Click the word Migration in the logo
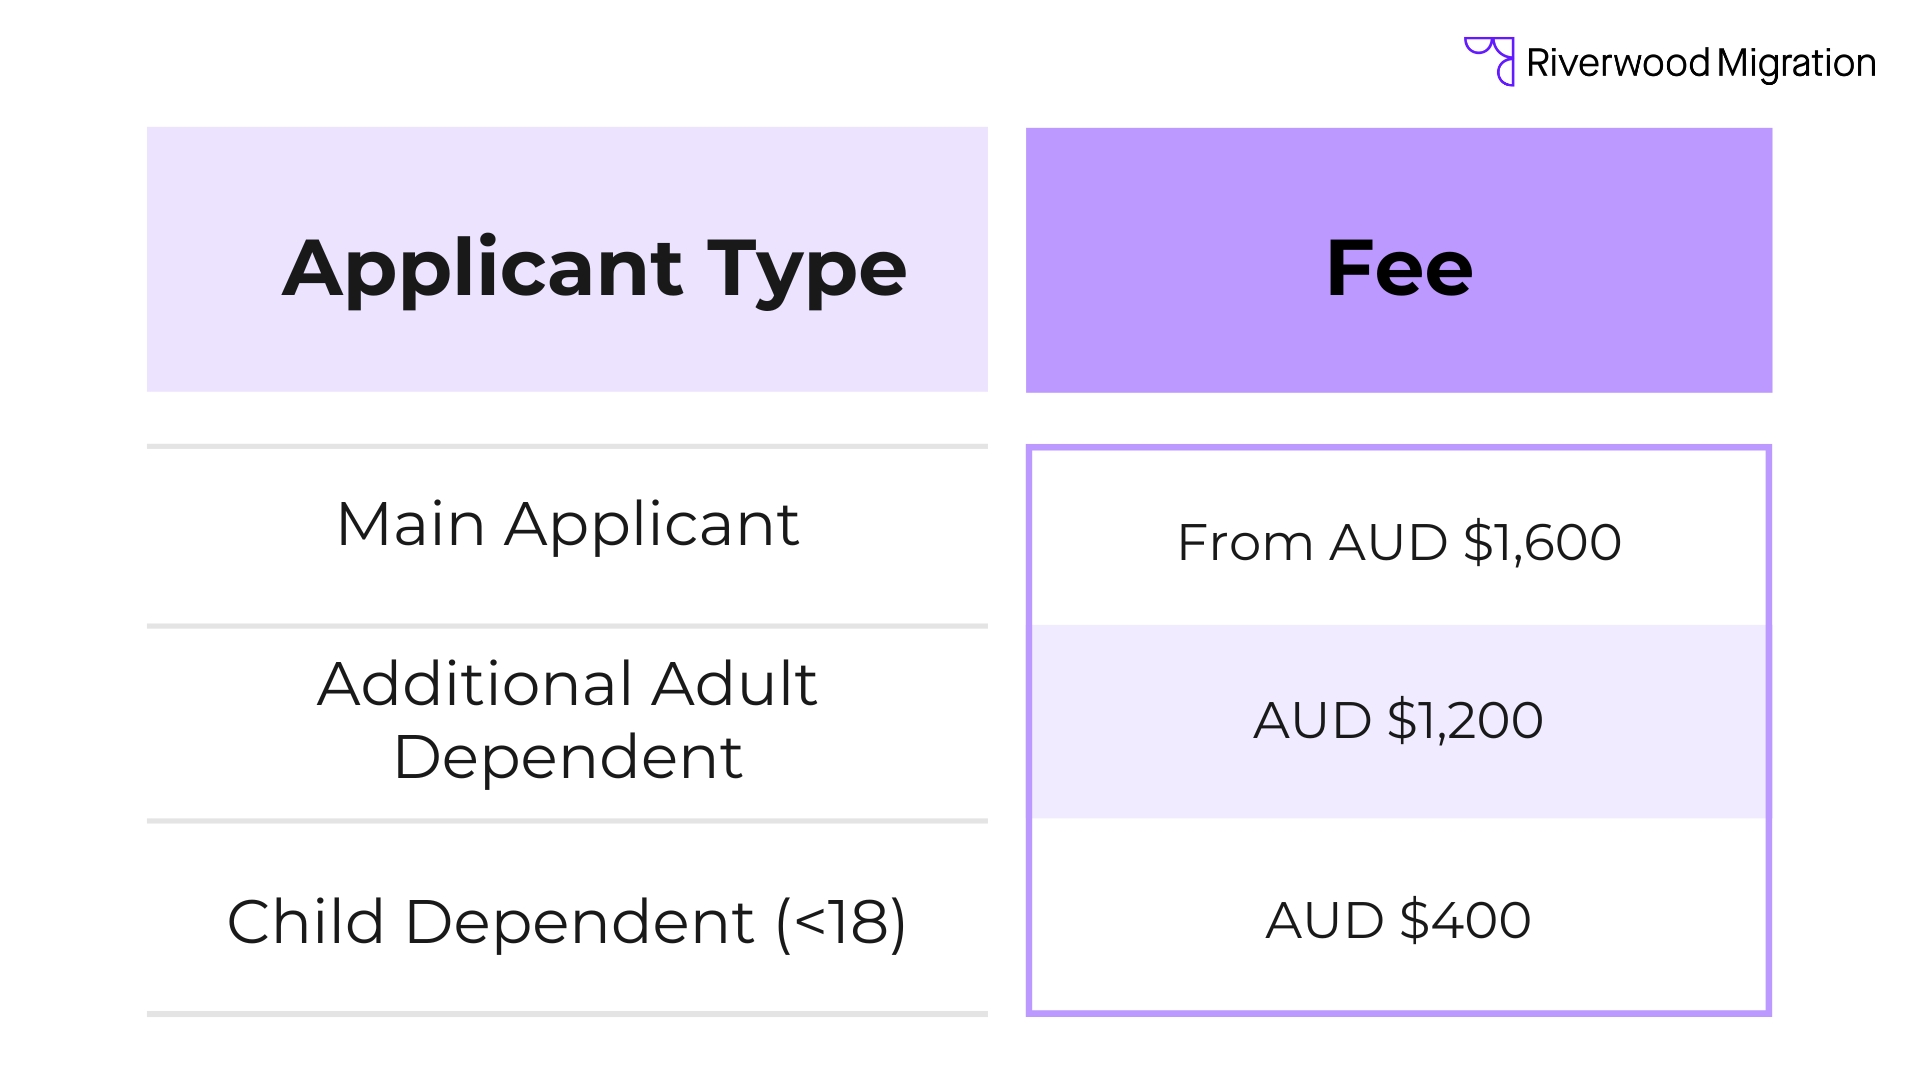This screenshot has height=1080, width=1920. pos(1796,64)
